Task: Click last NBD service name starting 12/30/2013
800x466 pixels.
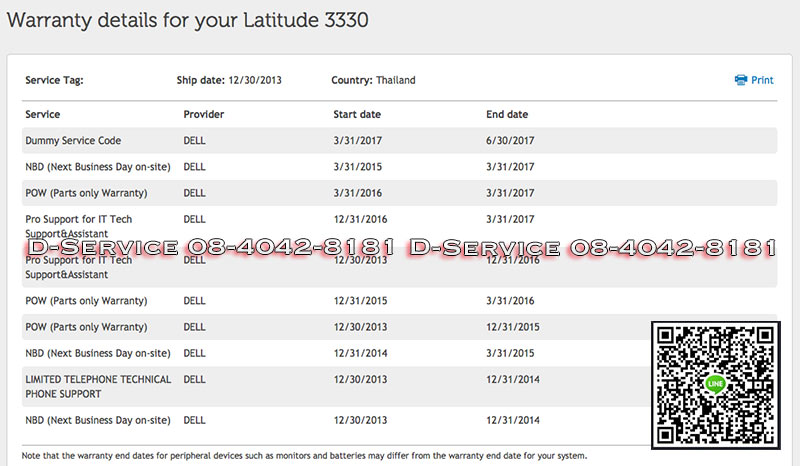Action: tap(97, 420)
